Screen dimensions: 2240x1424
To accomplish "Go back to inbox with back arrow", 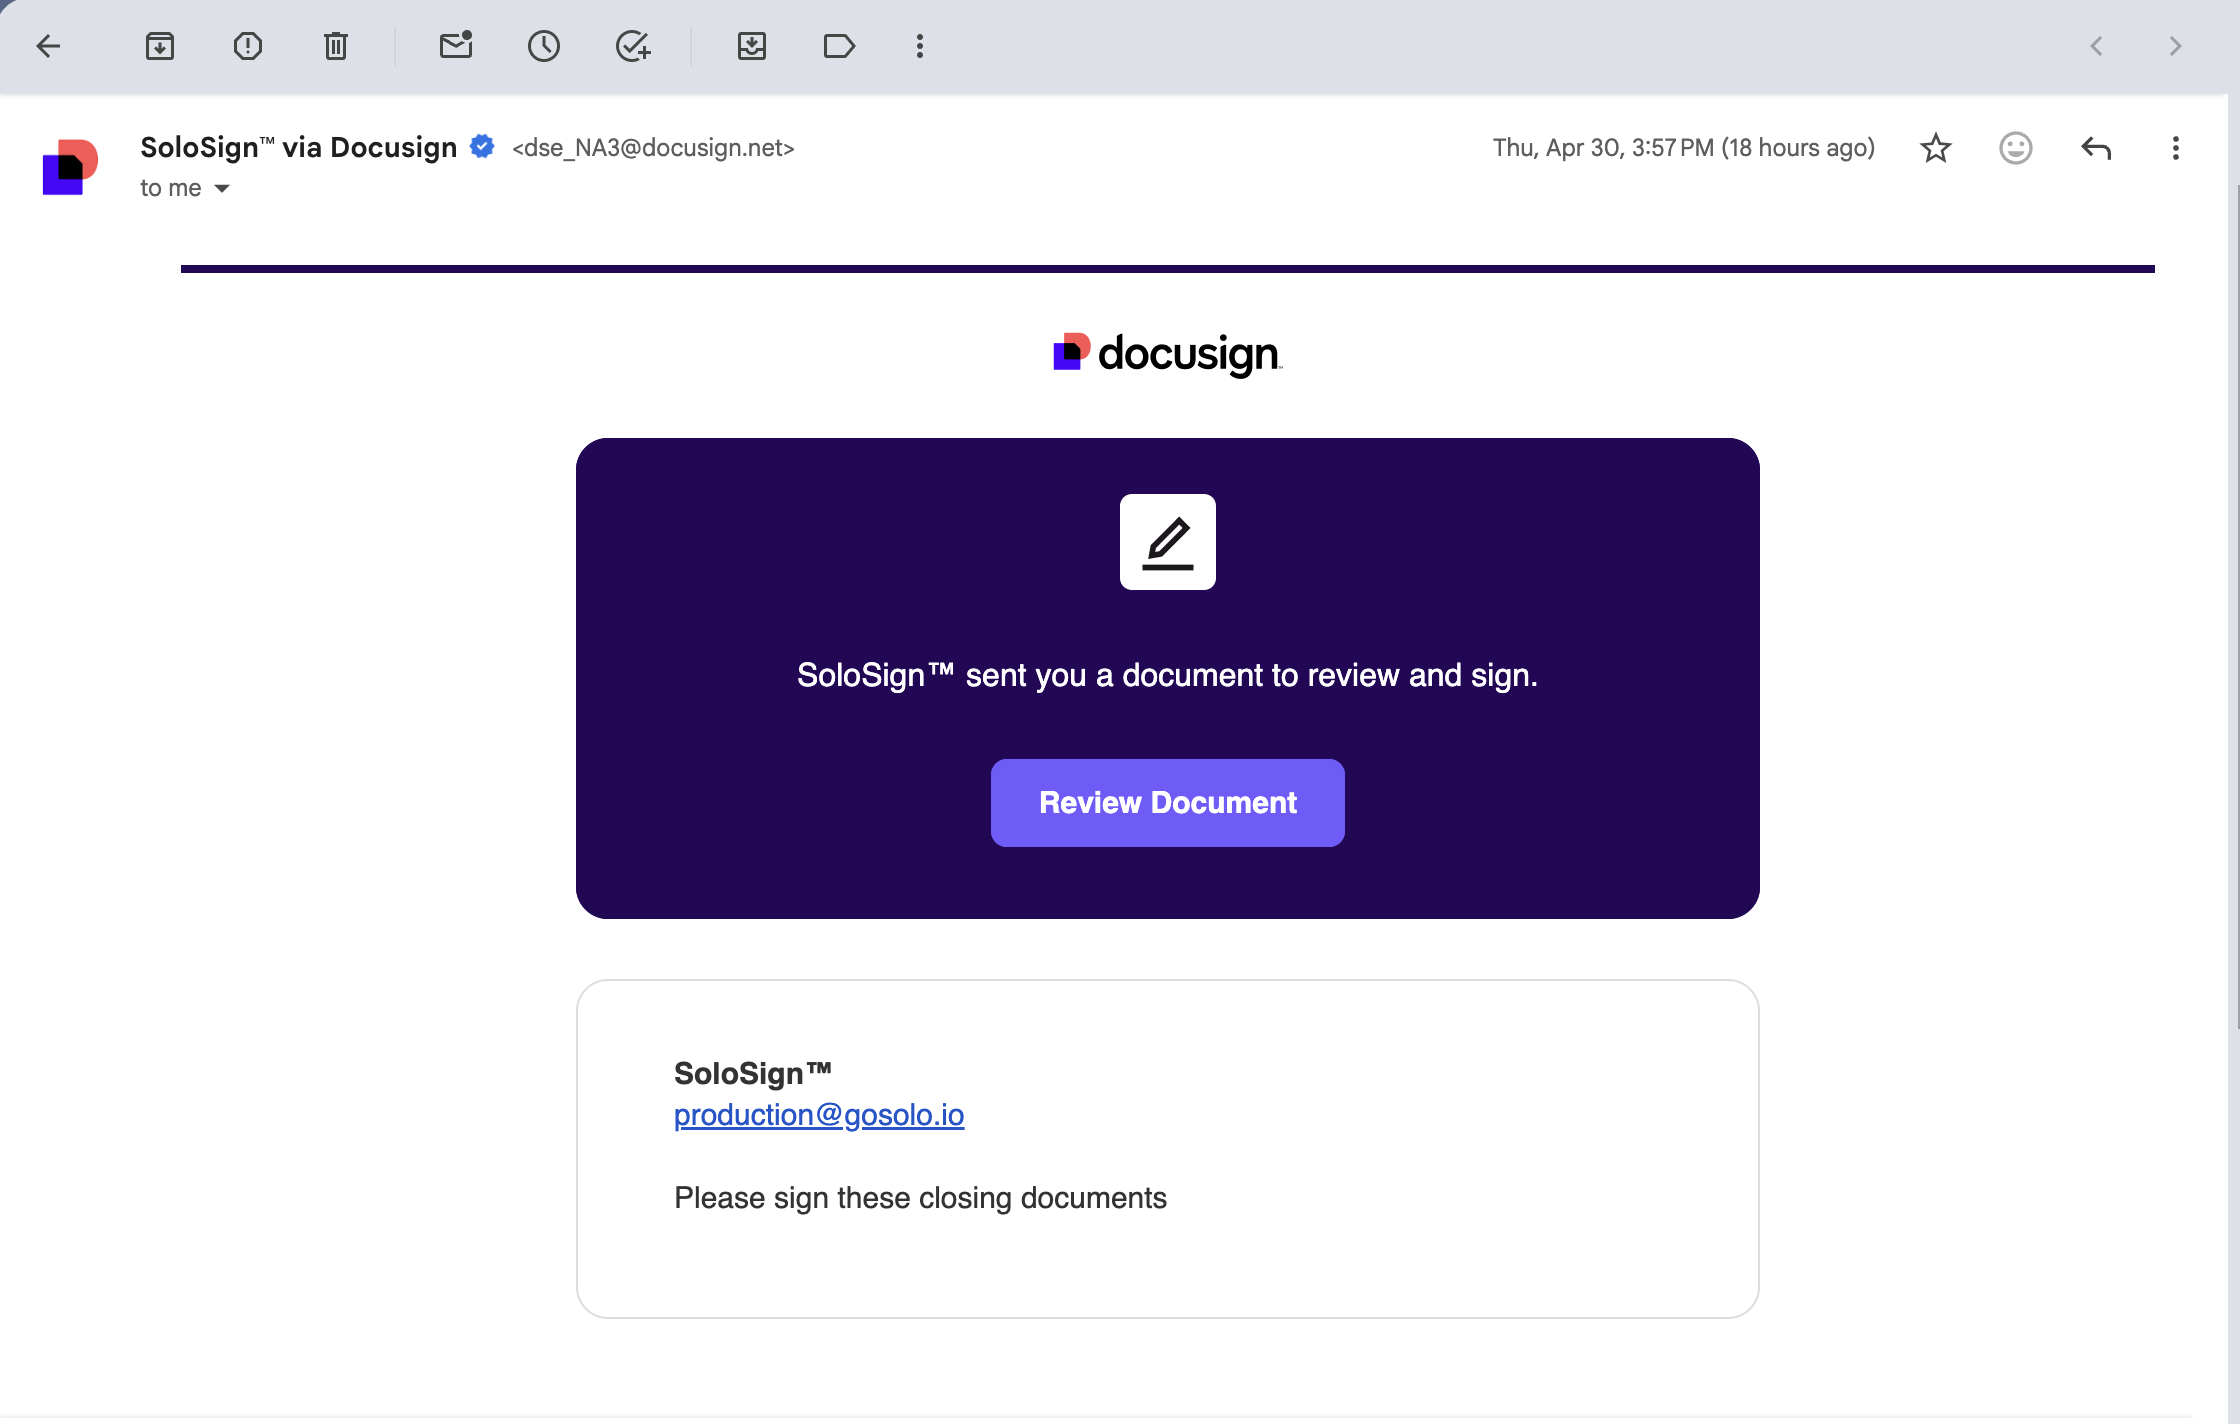I will (x=48, y=46).
